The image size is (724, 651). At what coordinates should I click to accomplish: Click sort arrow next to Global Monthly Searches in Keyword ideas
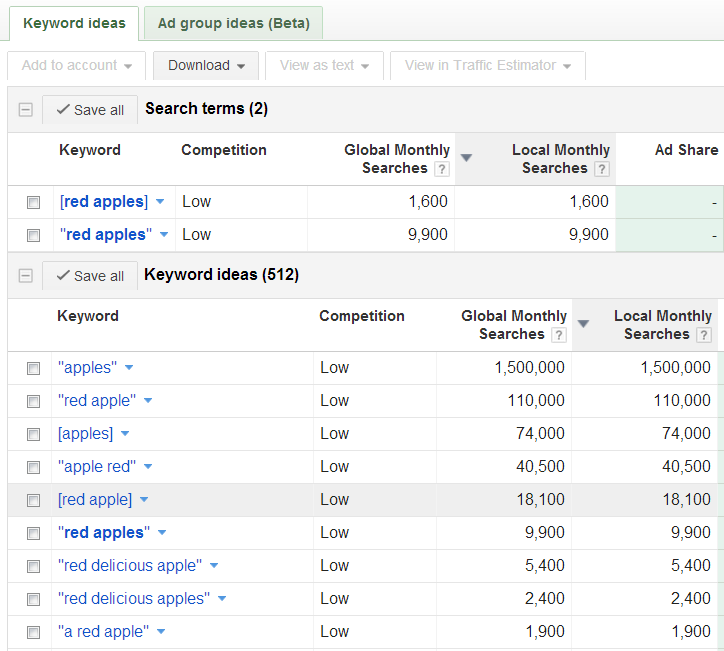click(583, 324)
